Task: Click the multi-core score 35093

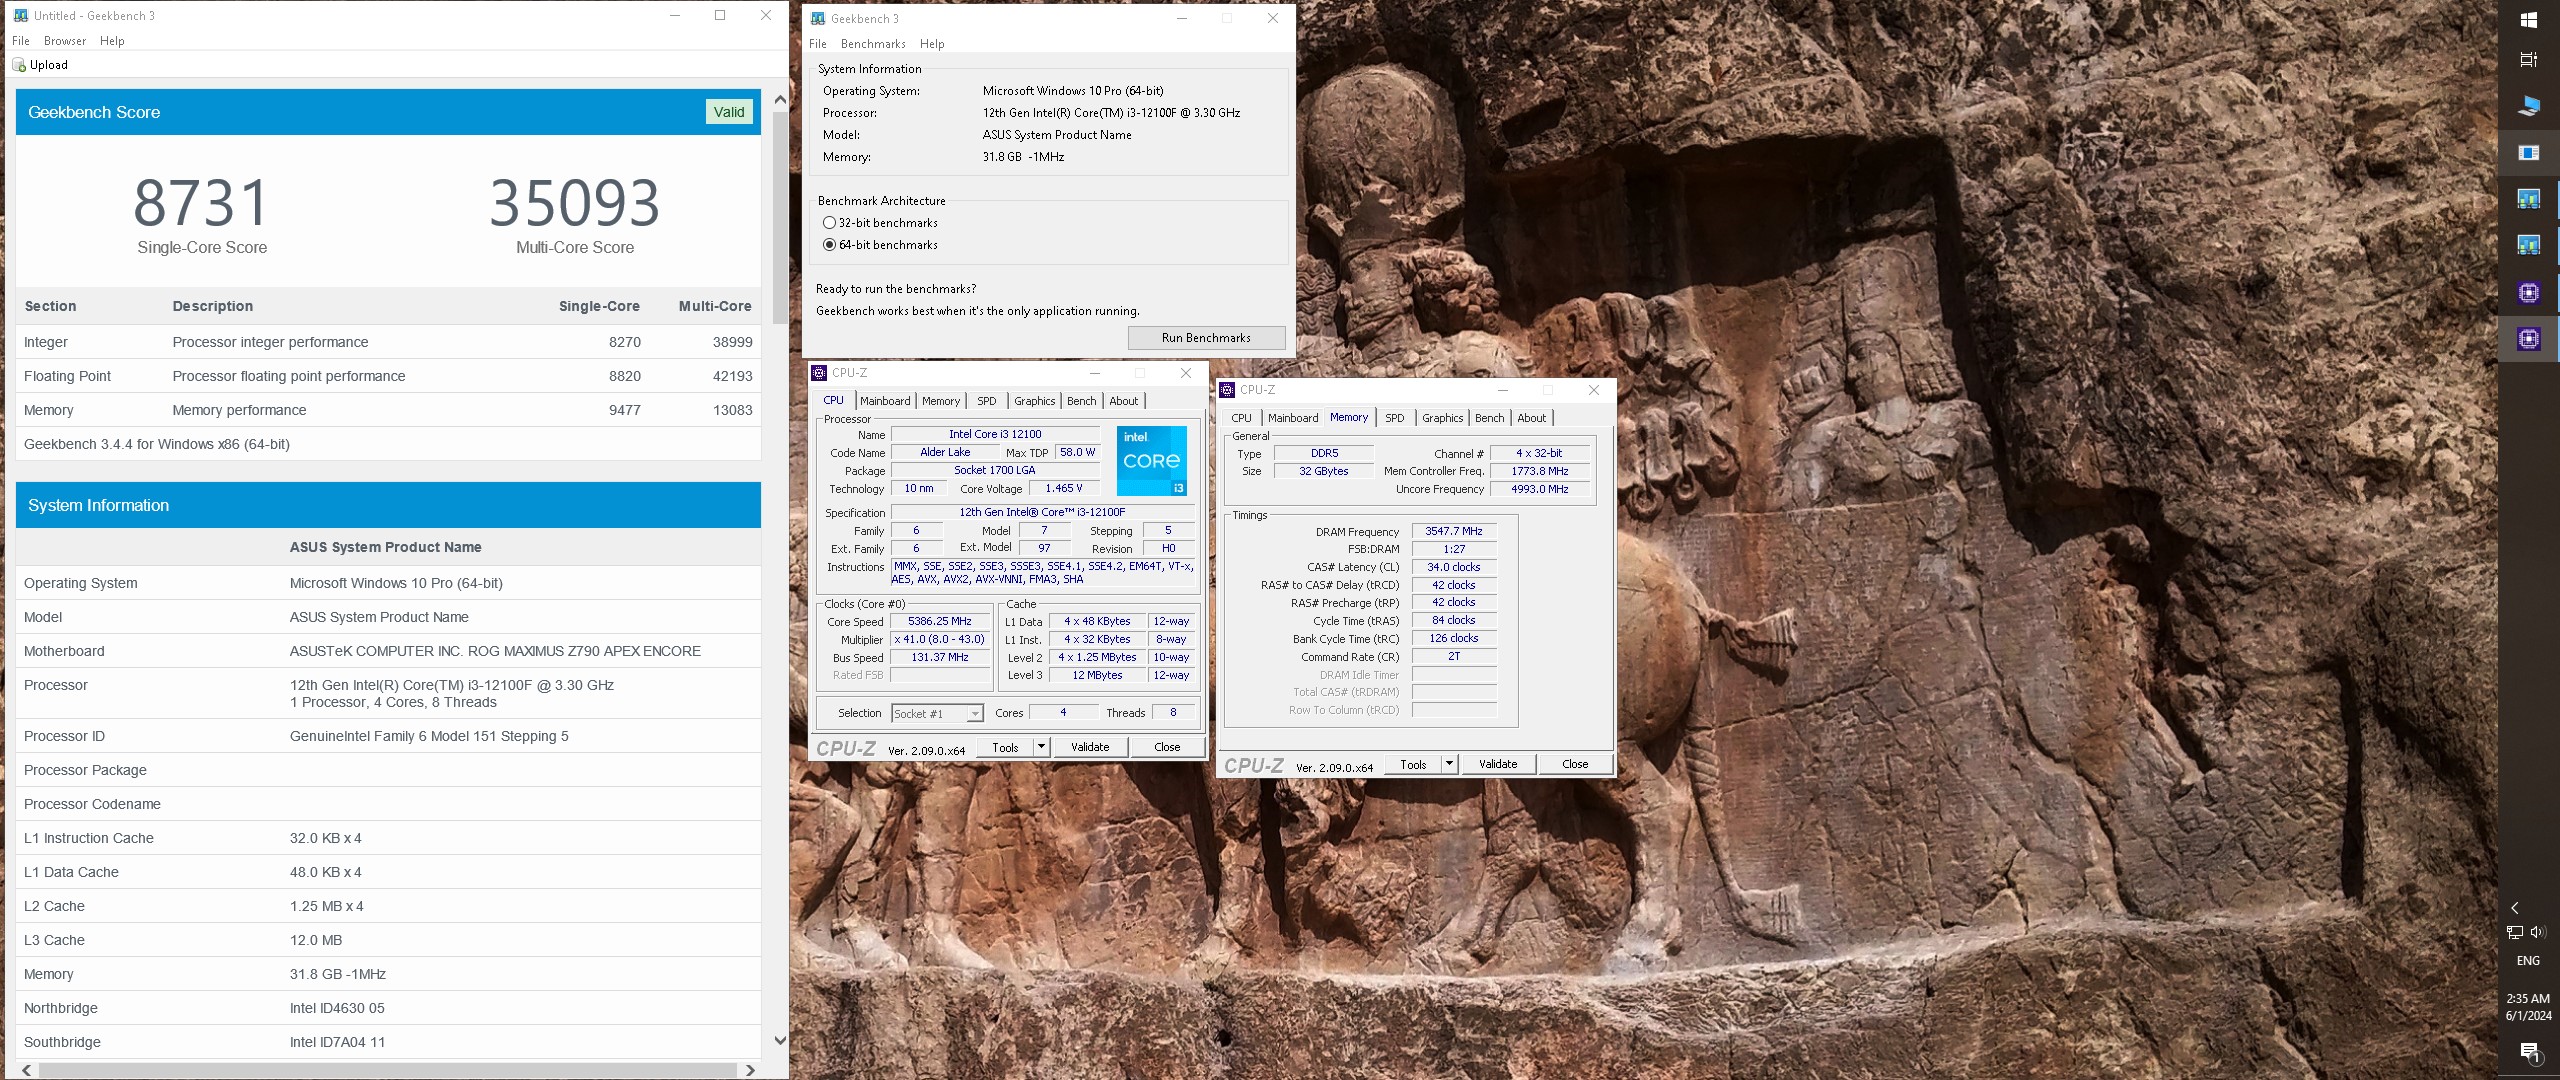Action: pos(575,203)
